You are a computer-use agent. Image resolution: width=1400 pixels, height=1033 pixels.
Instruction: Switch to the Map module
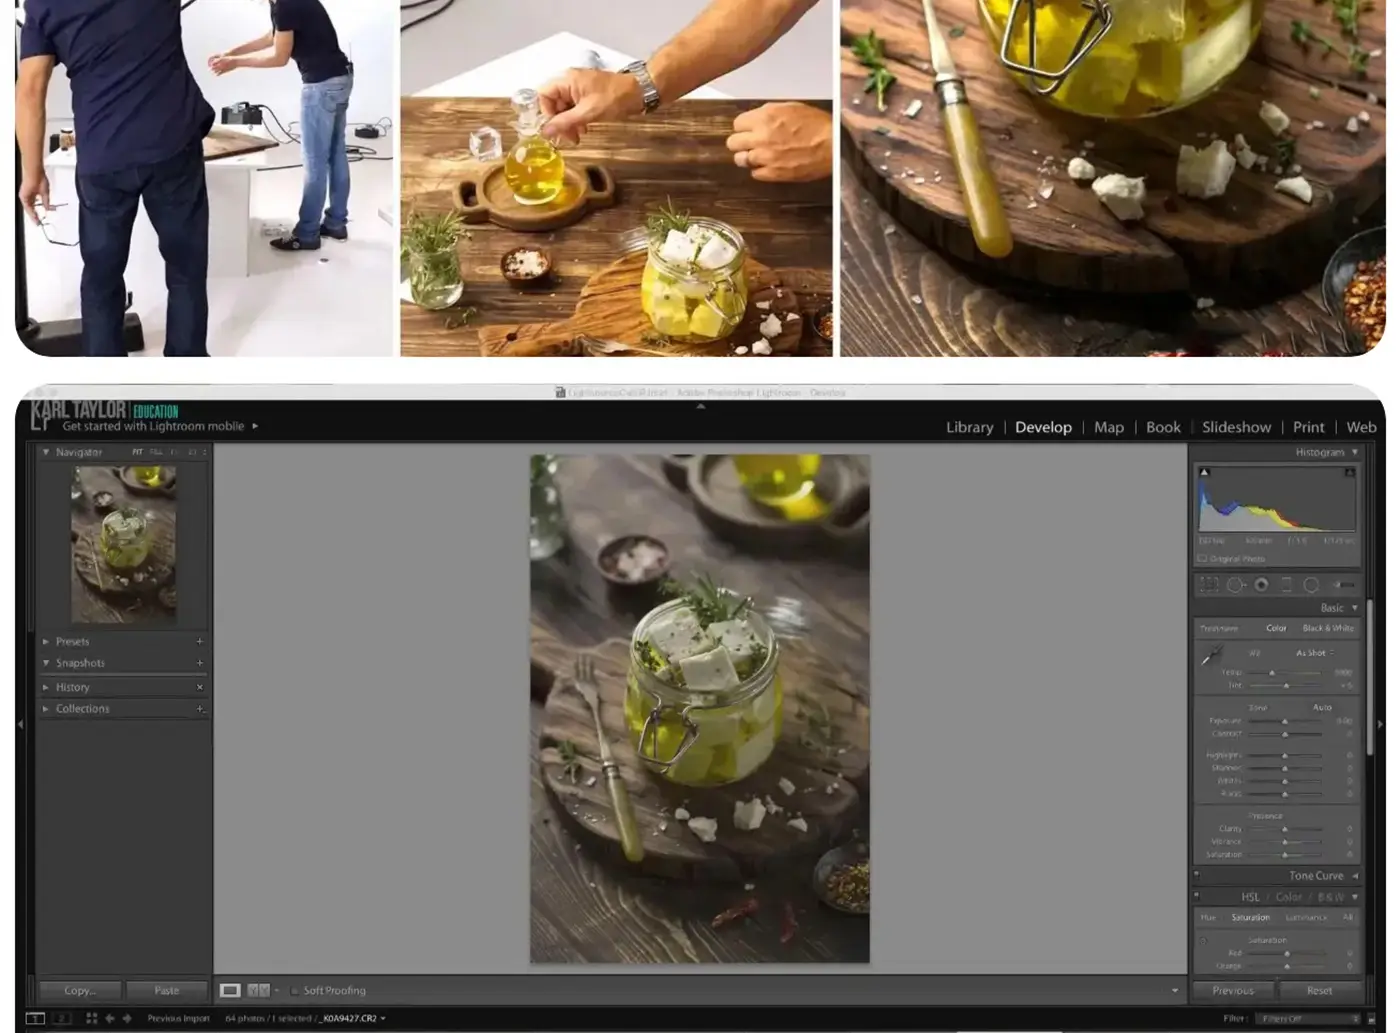click(x=1109, y=427)
